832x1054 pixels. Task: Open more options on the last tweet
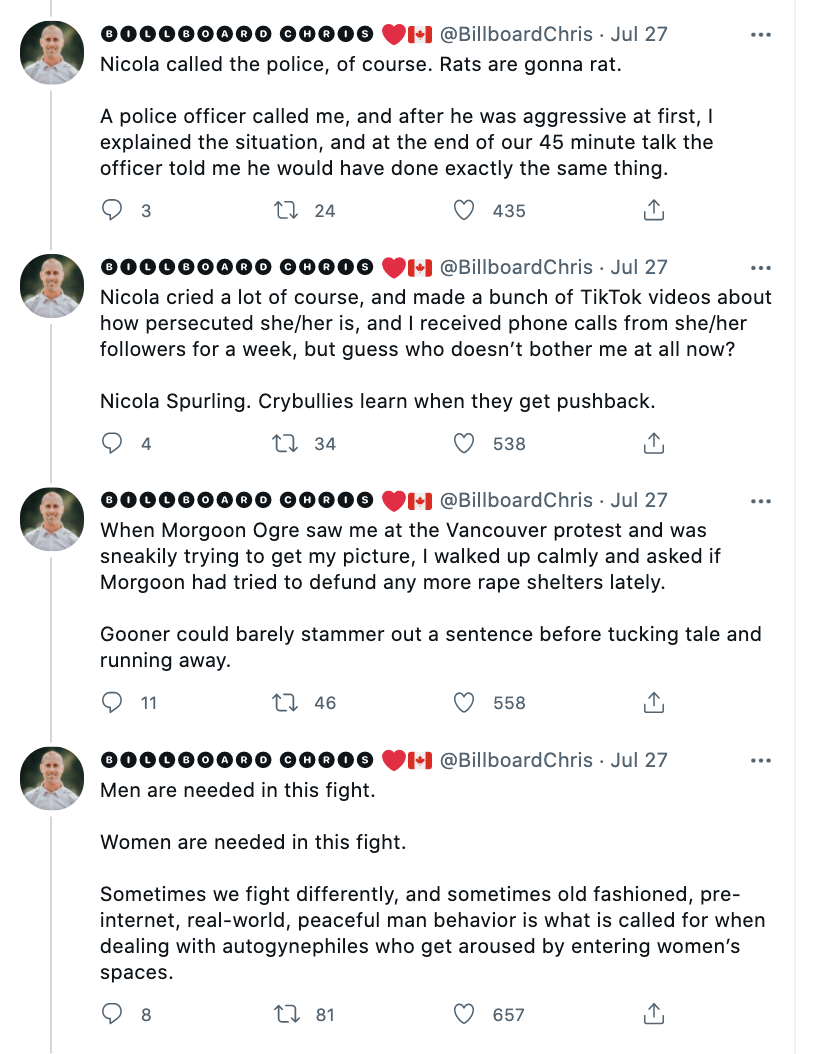pos(761,760)
